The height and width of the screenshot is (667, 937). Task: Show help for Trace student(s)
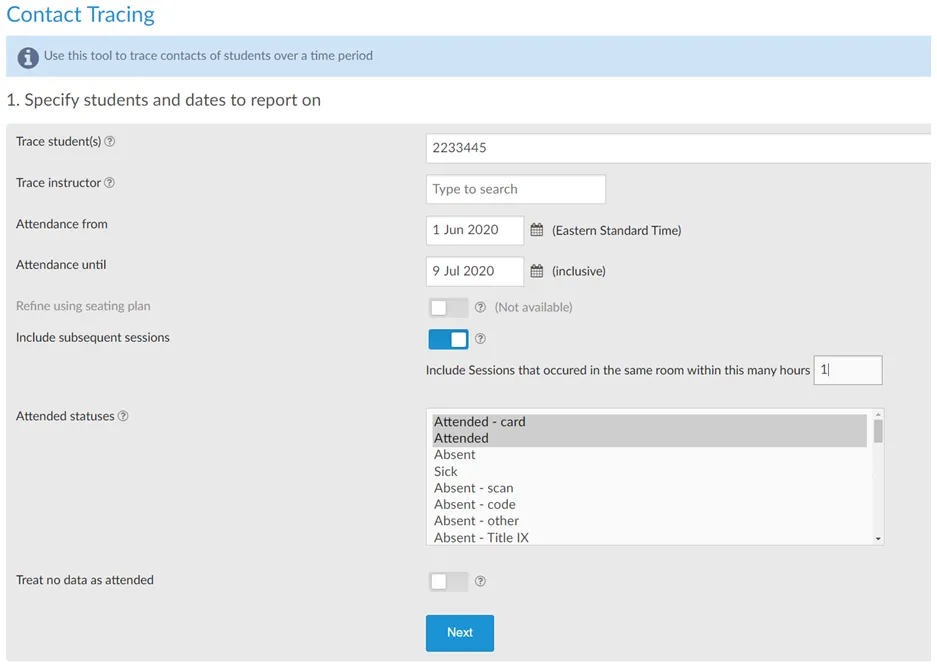109,142
